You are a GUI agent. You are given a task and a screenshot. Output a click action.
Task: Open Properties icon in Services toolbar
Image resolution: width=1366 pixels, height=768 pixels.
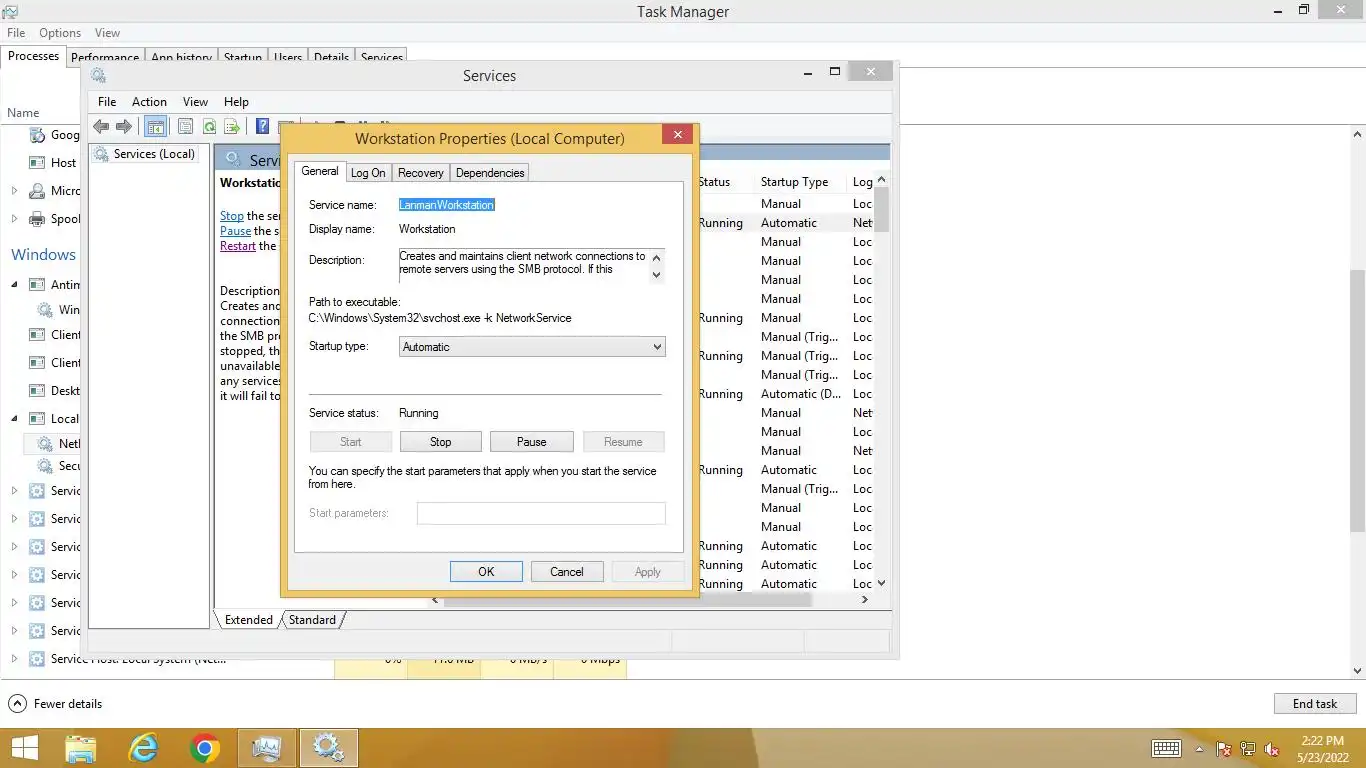point(185,126)
